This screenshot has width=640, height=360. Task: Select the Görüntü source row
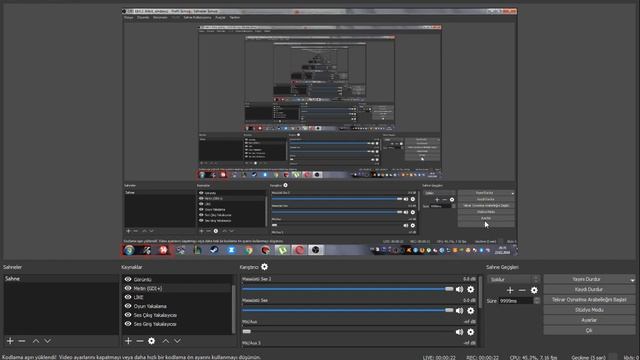pyautogui.click(x=177, y=280)
